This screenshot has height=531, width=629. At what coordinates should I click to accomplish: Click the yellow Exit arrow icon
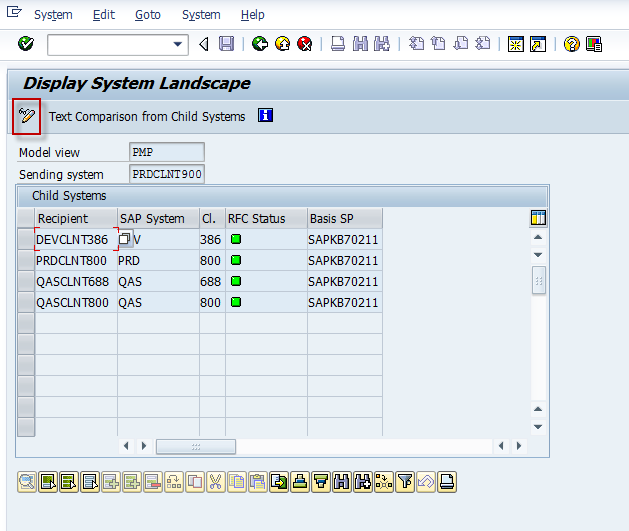(282, 44)
